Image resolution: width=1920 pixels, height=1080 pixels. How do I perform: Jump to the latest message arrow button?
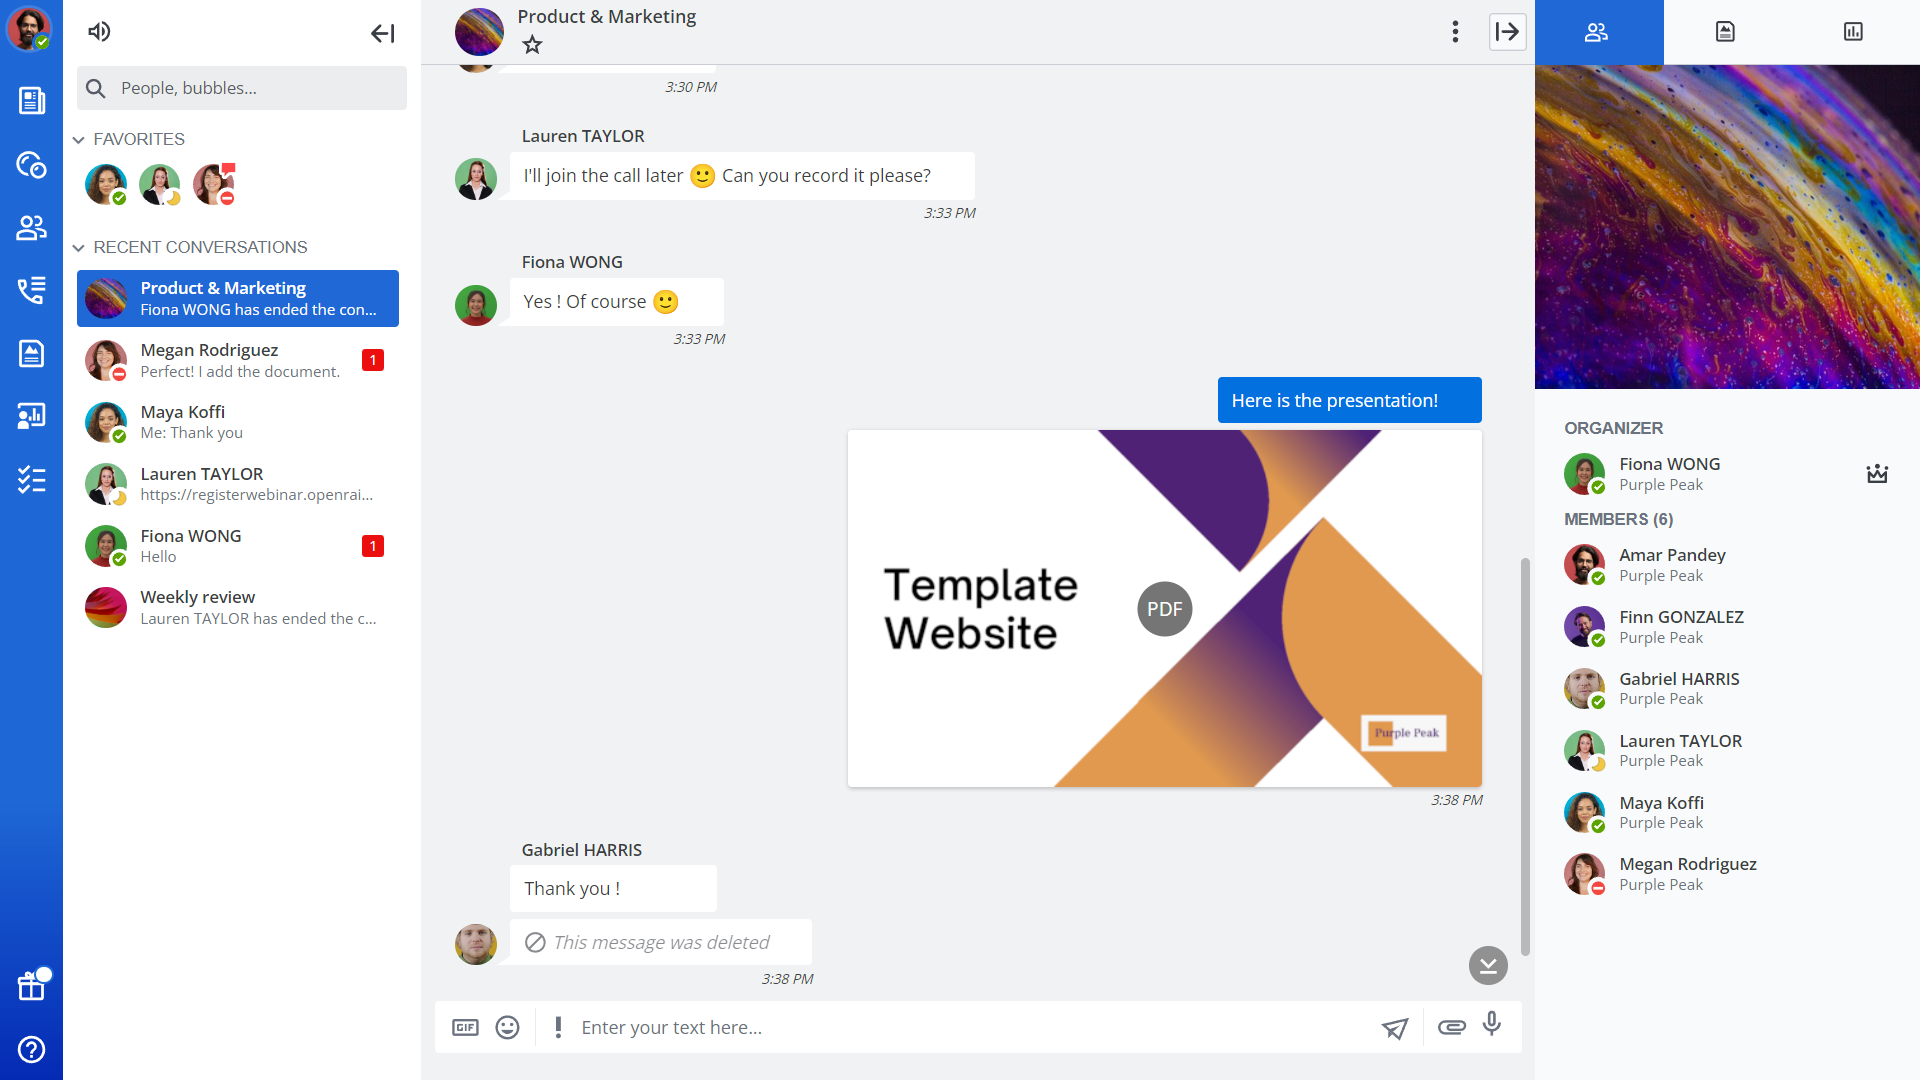coord(1488,965)
